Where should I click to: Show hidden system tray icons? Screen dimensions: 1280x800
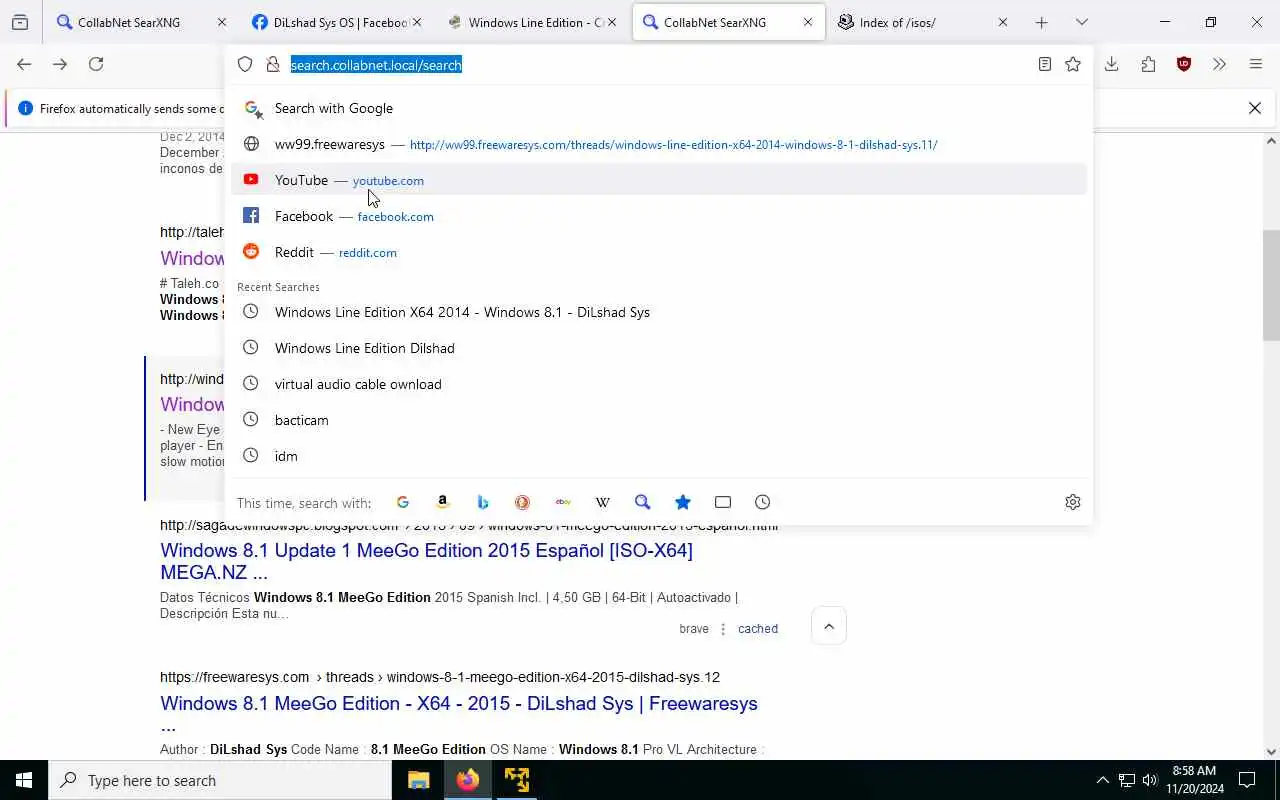(x=1103, y=780)
